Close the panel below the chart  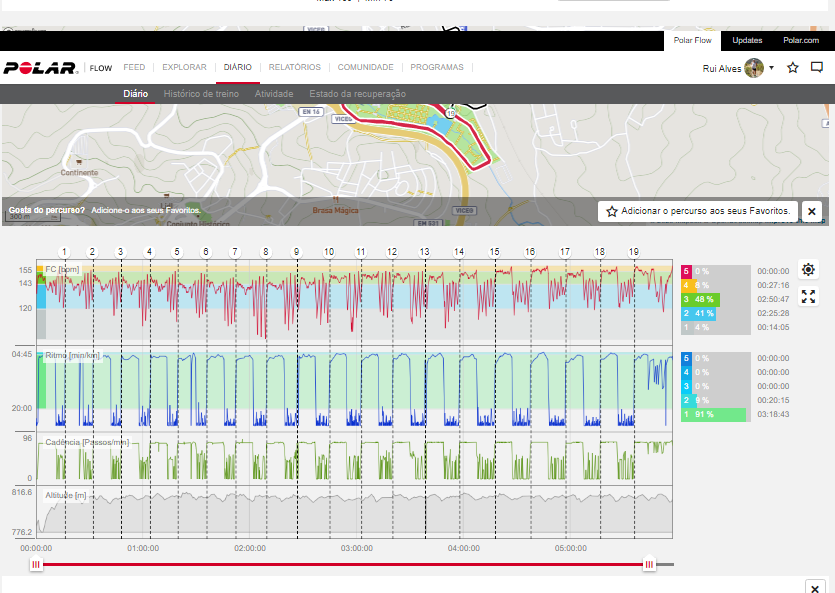(815, 588)
